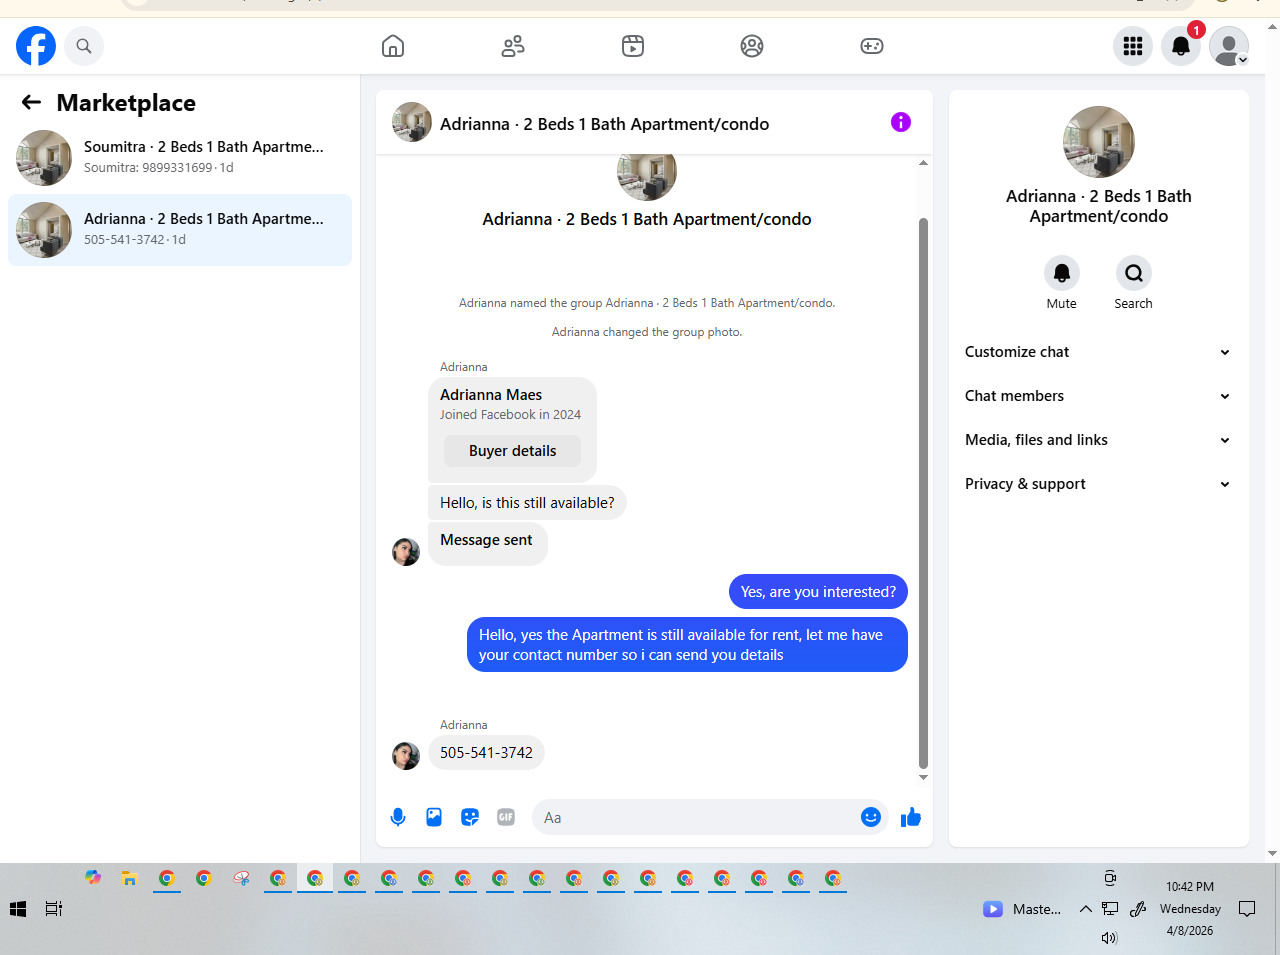
Task: Open the Friends icon in top navigation
Action: pyautogui.click(x=513, y=46)
